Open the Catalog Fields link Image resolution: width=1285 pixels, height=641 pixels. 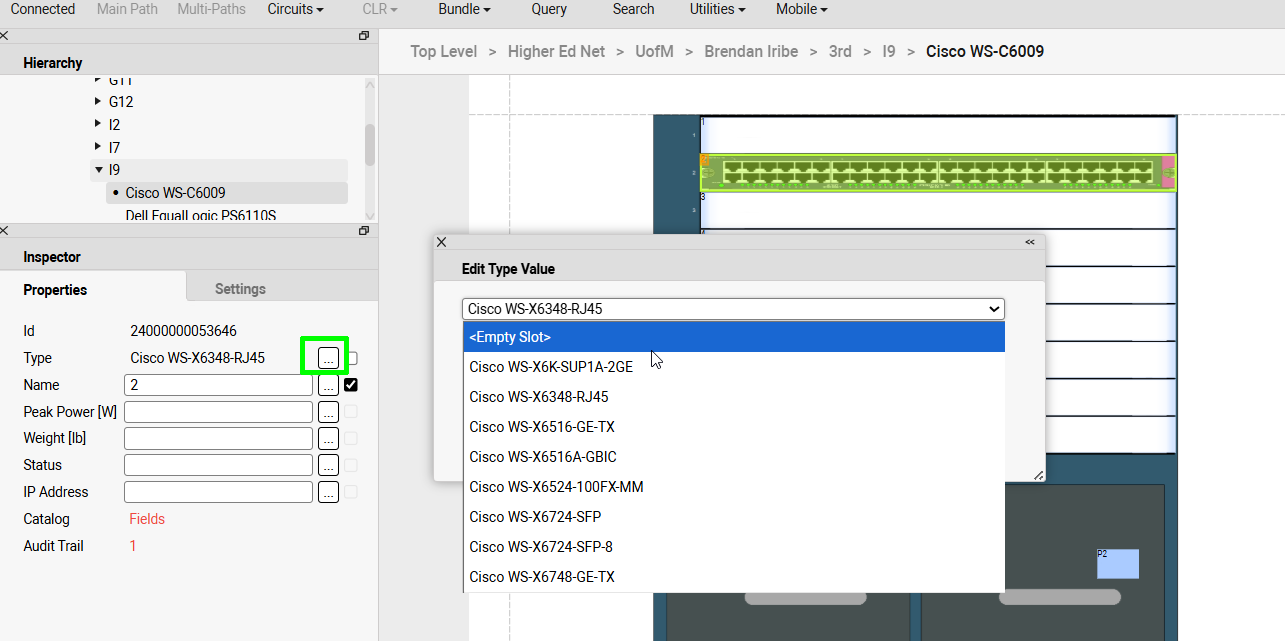point(147,519)
